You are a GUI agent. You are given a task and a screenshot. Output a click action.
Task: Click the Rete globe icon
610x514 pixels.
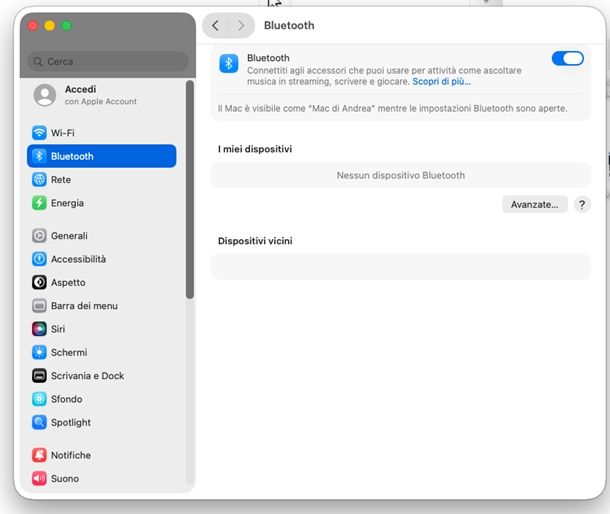39,180
